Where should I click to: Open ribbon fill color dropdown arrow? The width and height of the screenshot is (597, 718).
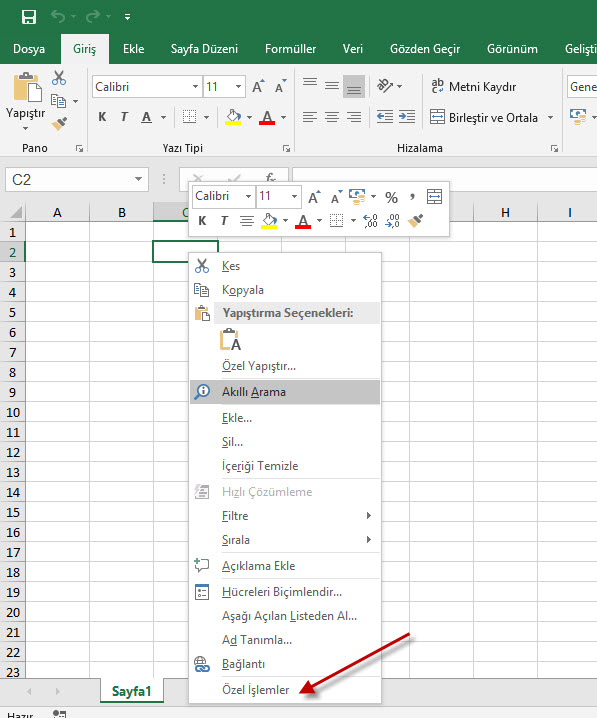(x=250, y=117)
